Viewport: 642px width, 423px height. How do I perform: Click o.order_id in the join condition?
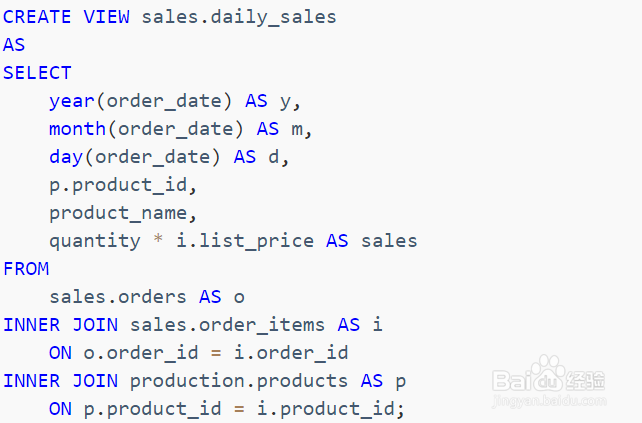pyautogui.click(x=141, y=353)
